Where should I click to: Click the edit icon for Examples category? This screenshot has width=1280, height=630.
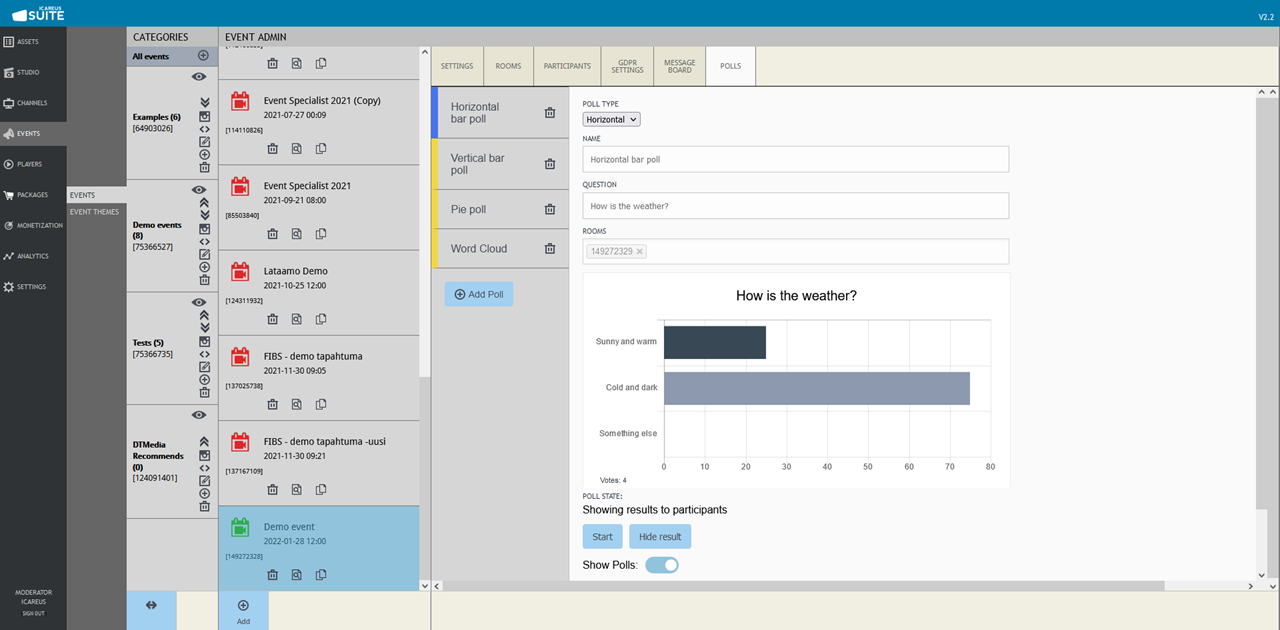click(x=204, y=142)
